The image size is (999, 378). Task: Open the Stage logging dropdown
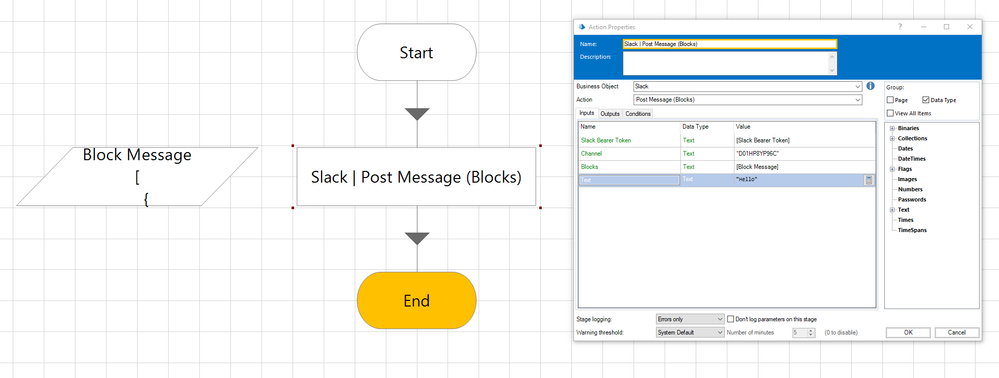pyautogui.click(x=689, y=319)
